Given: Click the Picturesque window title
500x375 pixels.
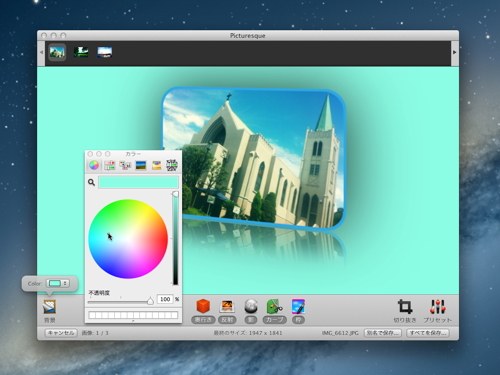Looking at the screenshot, I should tap(248, 36).
